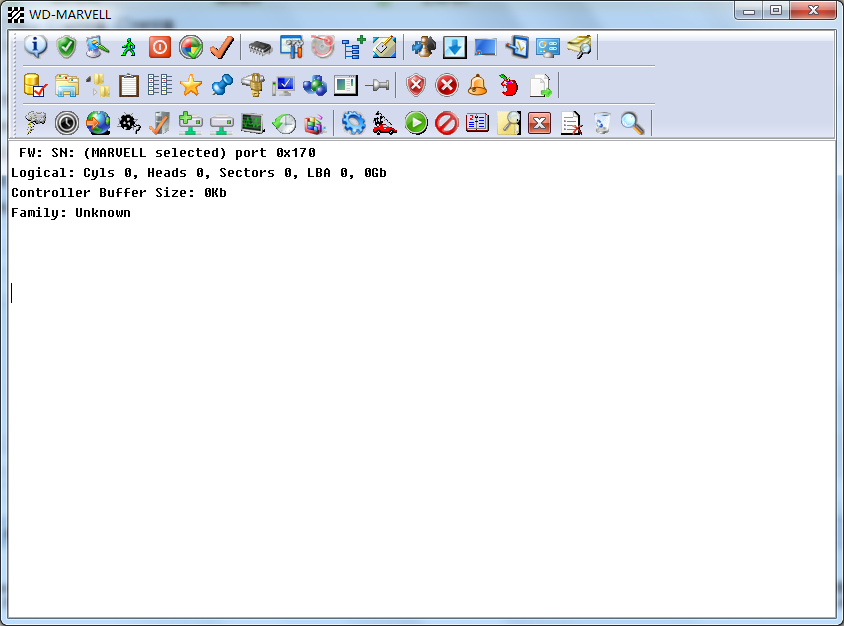Click the green running man icon

(x=128, y=47)
